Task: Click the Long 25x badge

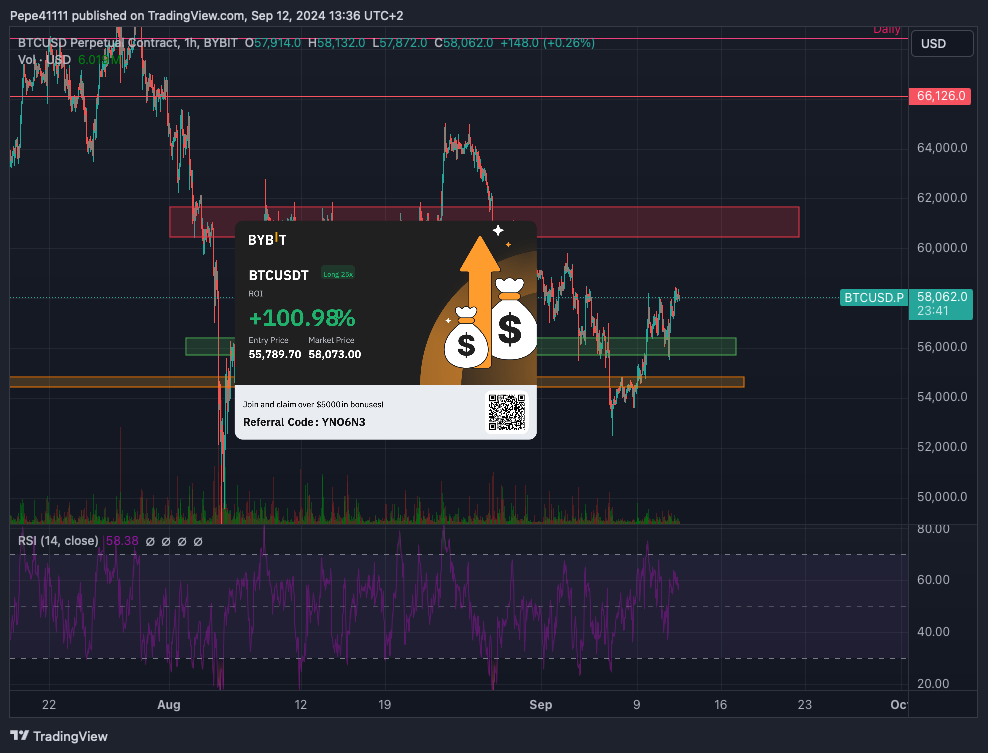Action: (338, 274)
